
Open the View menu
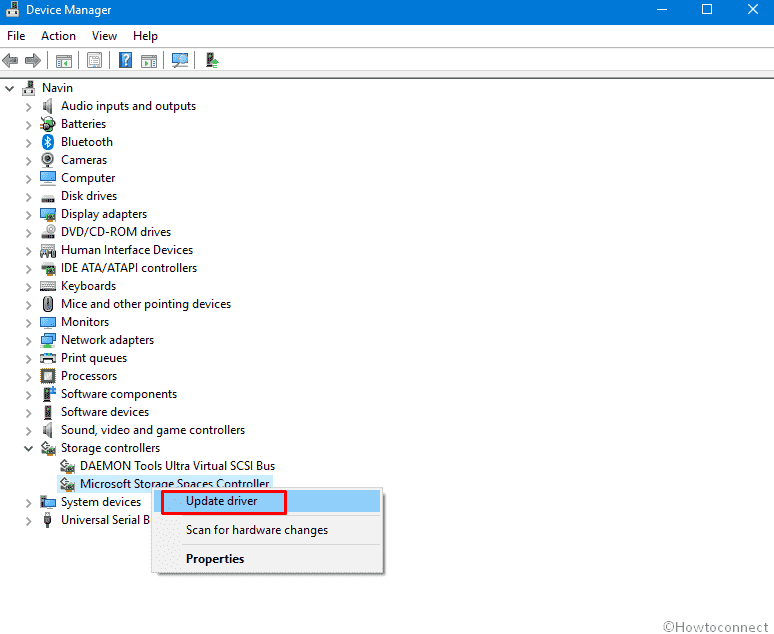[104, 36]
